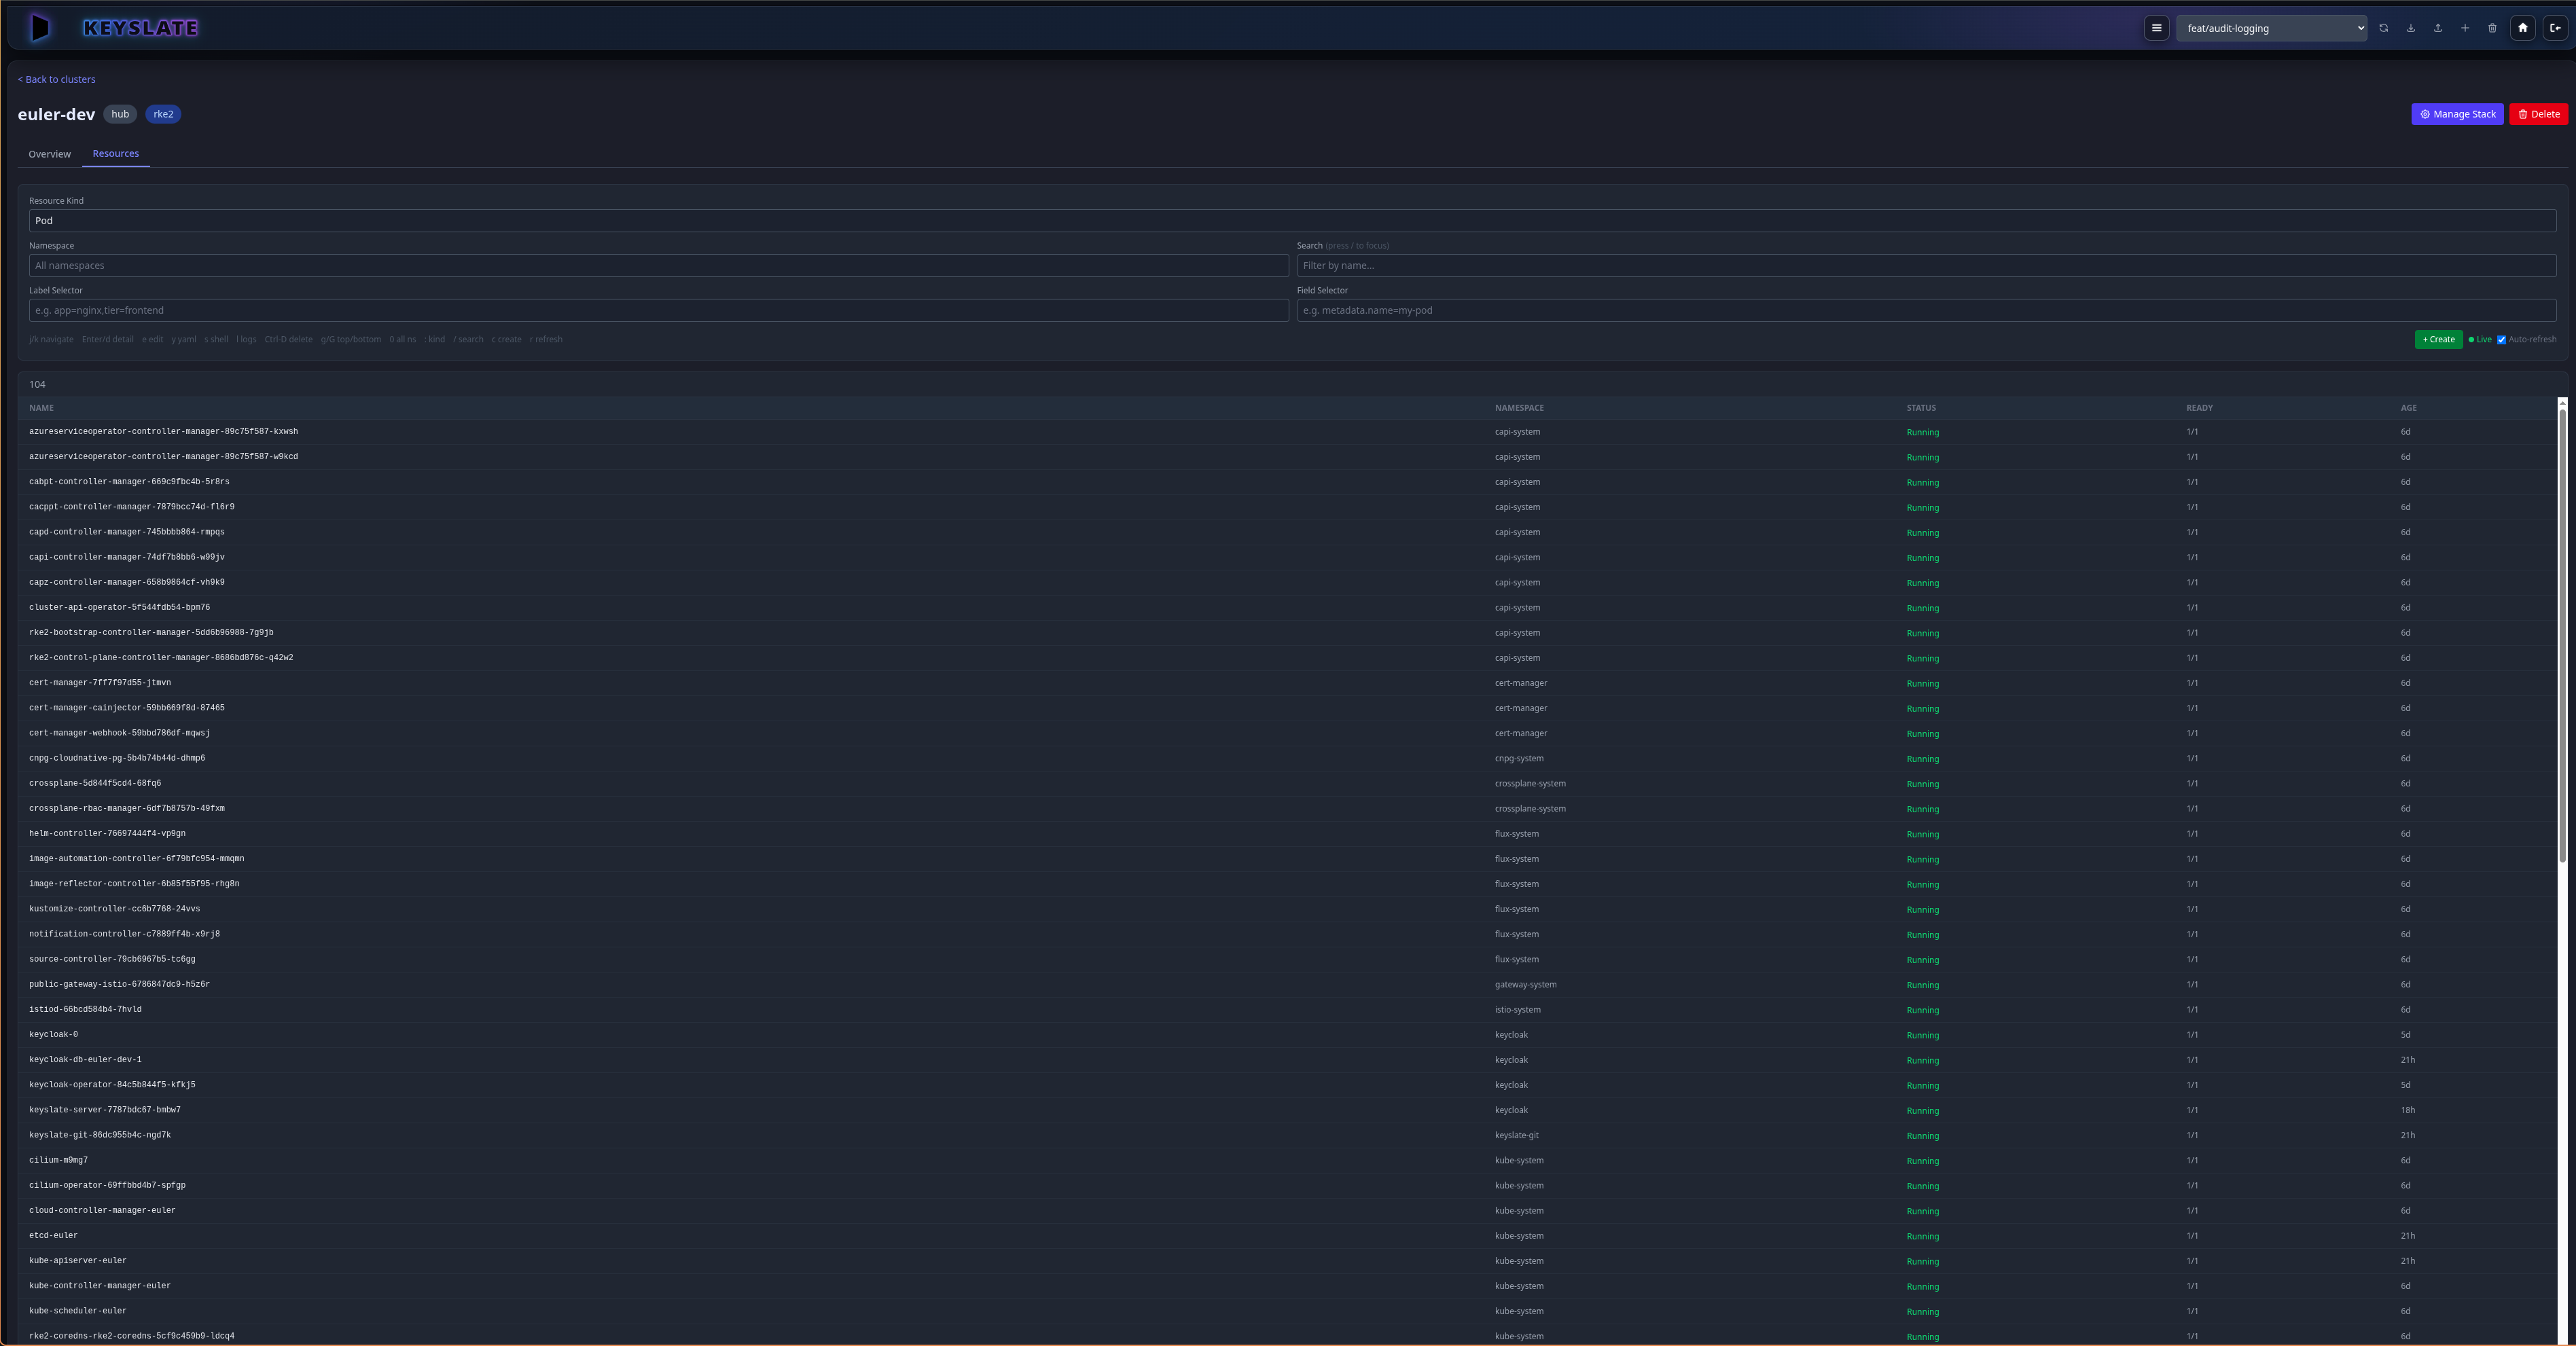
Task: Select pod cert-manager-webhook-59bbd786df-mqwsj
Action: tap(1287, 733)
